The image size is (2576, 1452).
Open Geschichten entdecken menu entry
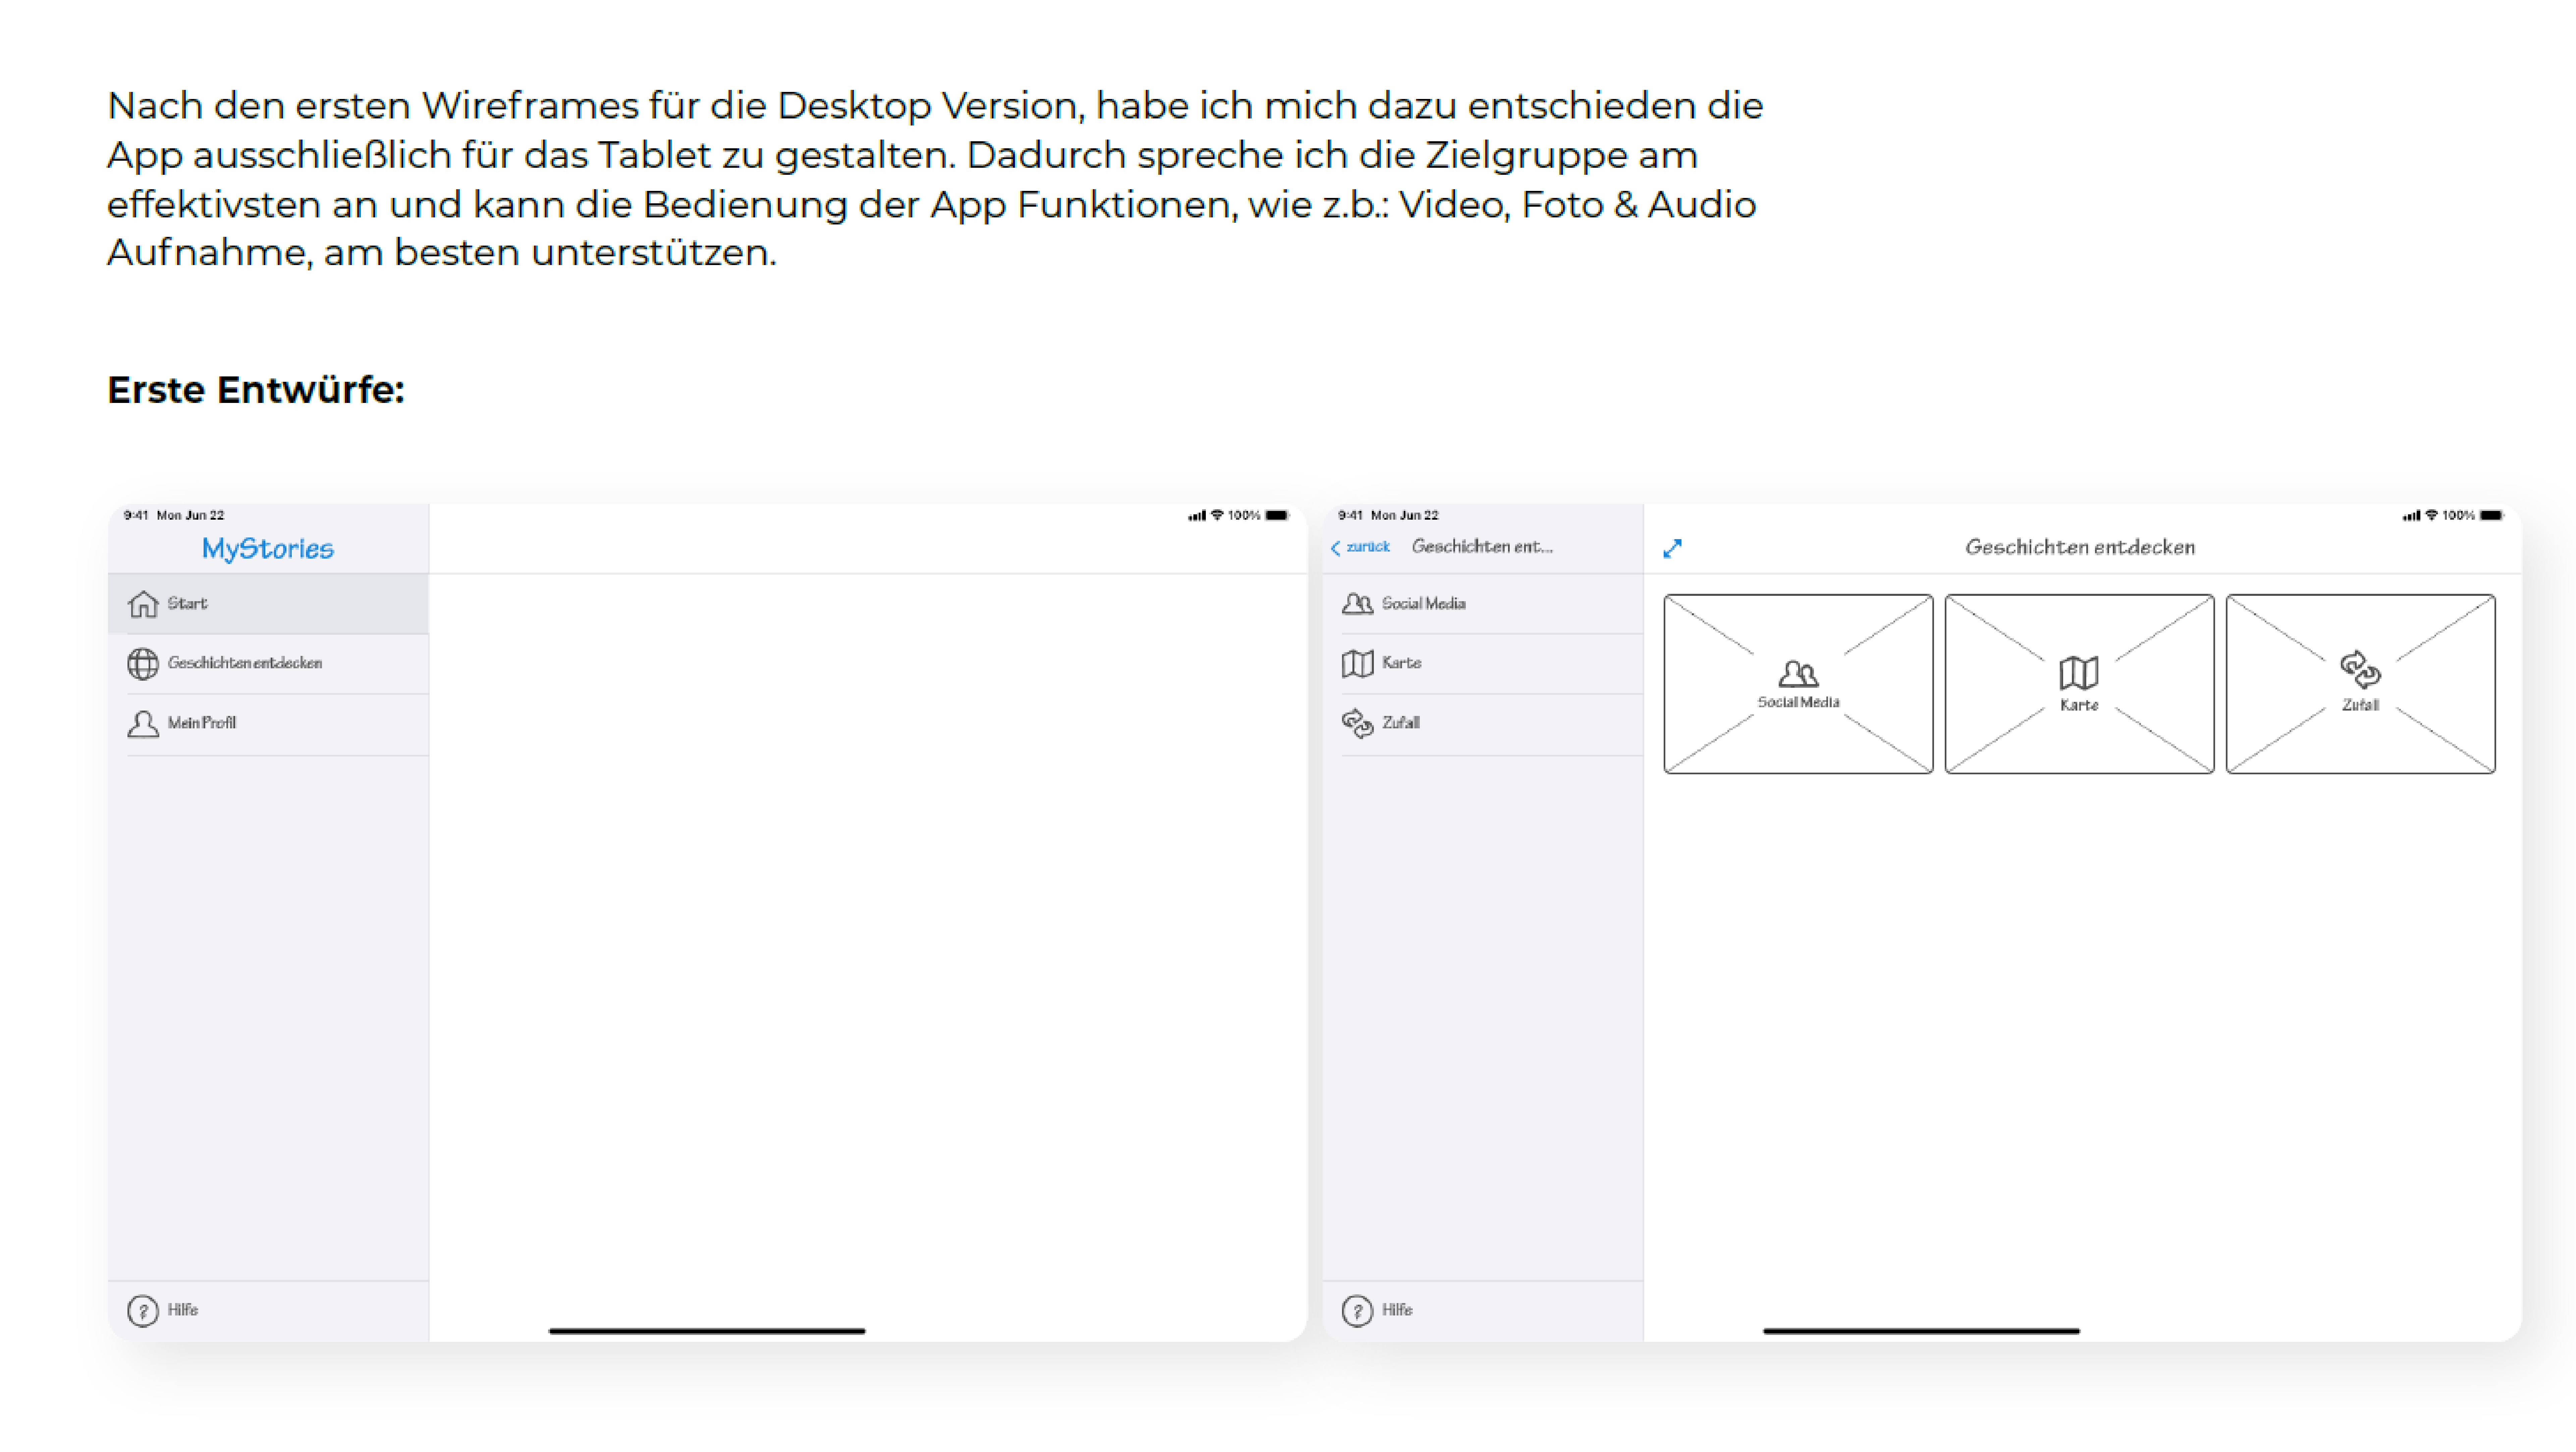[x=245, y=663]
